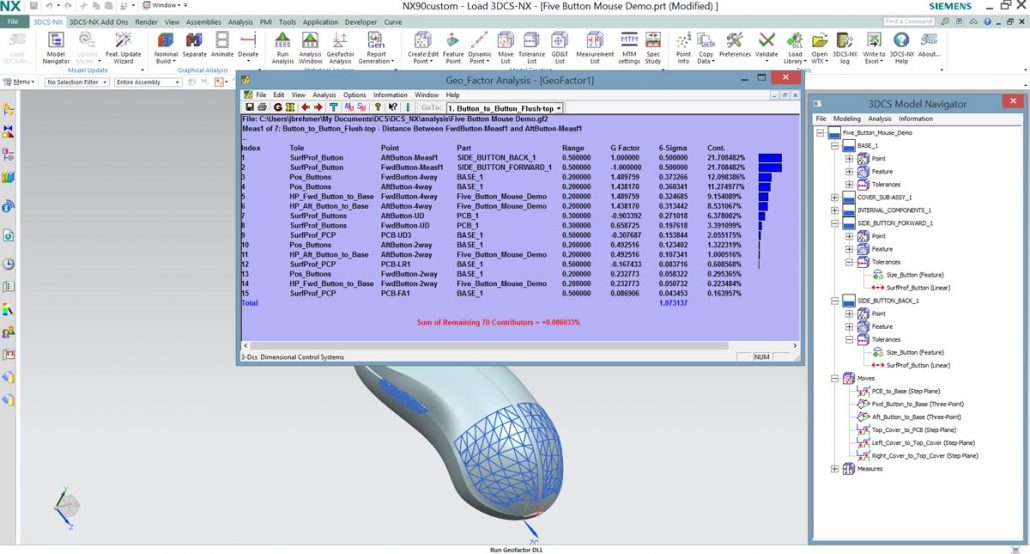The image size is (1030, 554).
Task: Click the Write to Excel icon
Action: pos(873,45)
